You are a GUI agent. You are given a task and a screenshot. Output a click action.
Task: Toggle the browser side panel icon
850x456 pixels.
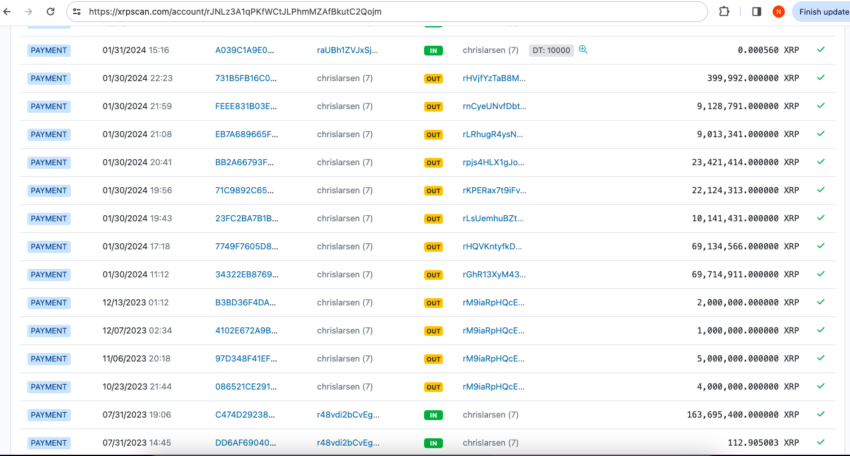click(756, 11)
